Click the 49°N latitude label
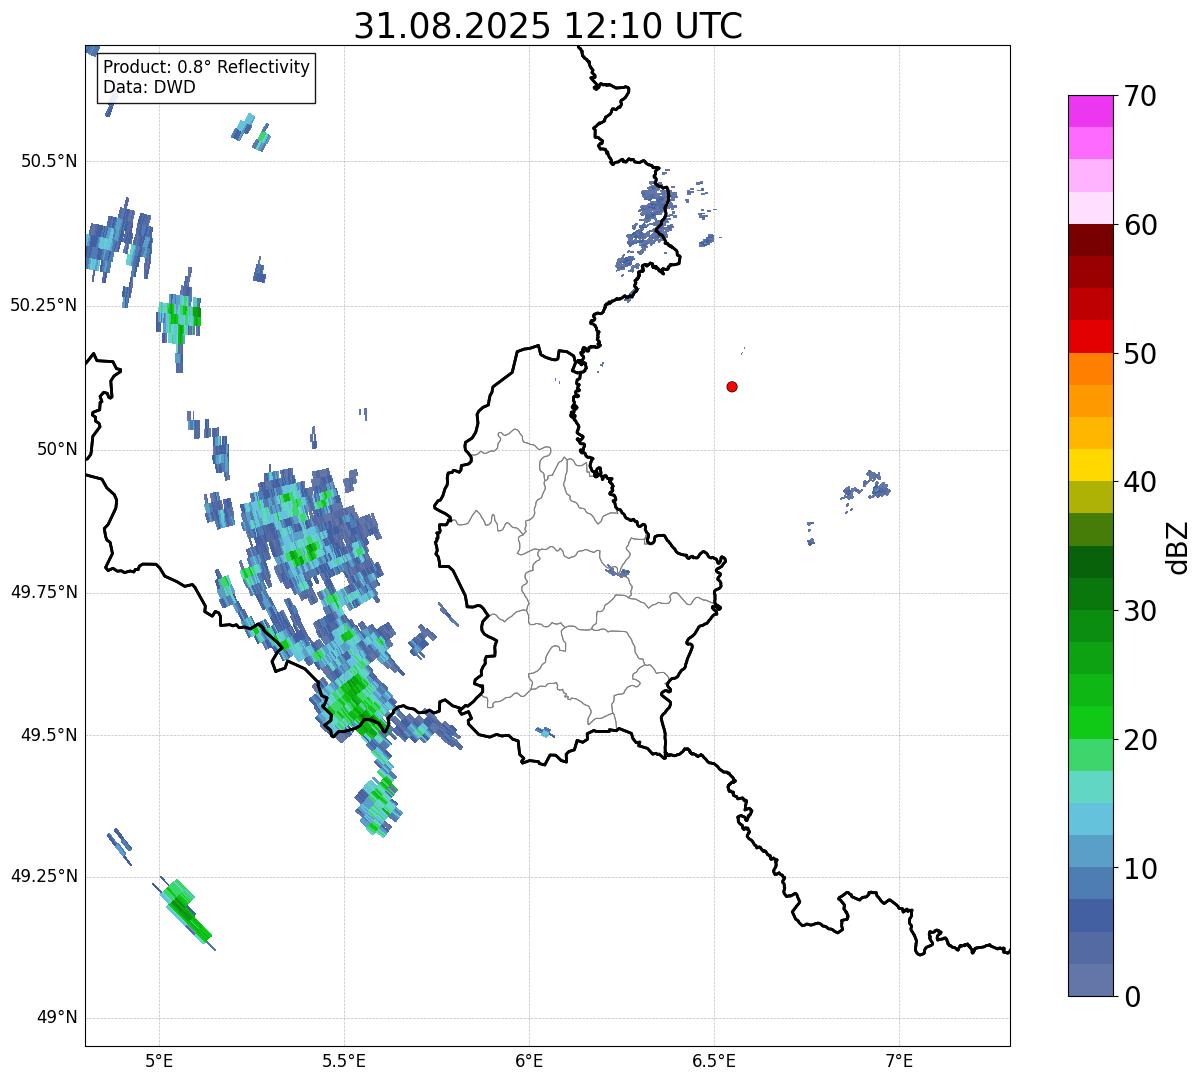 [x=57, y=1018]
